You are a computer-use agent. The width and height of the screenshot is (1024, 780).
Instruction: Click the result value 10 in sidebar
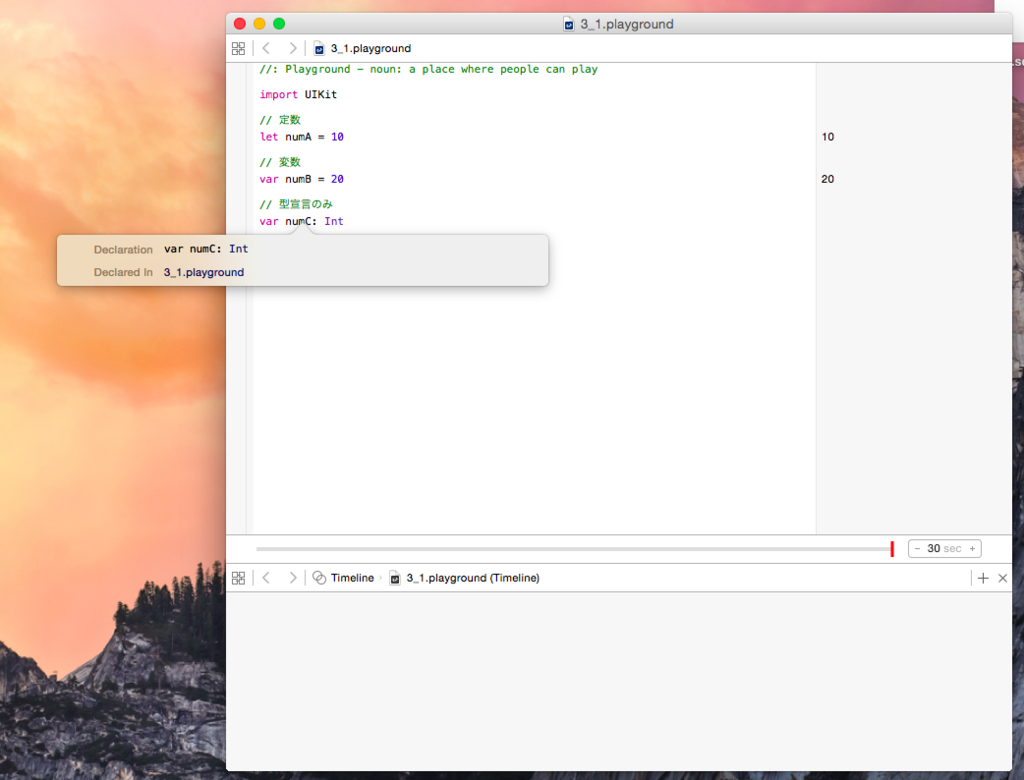(x=827, y=137)
